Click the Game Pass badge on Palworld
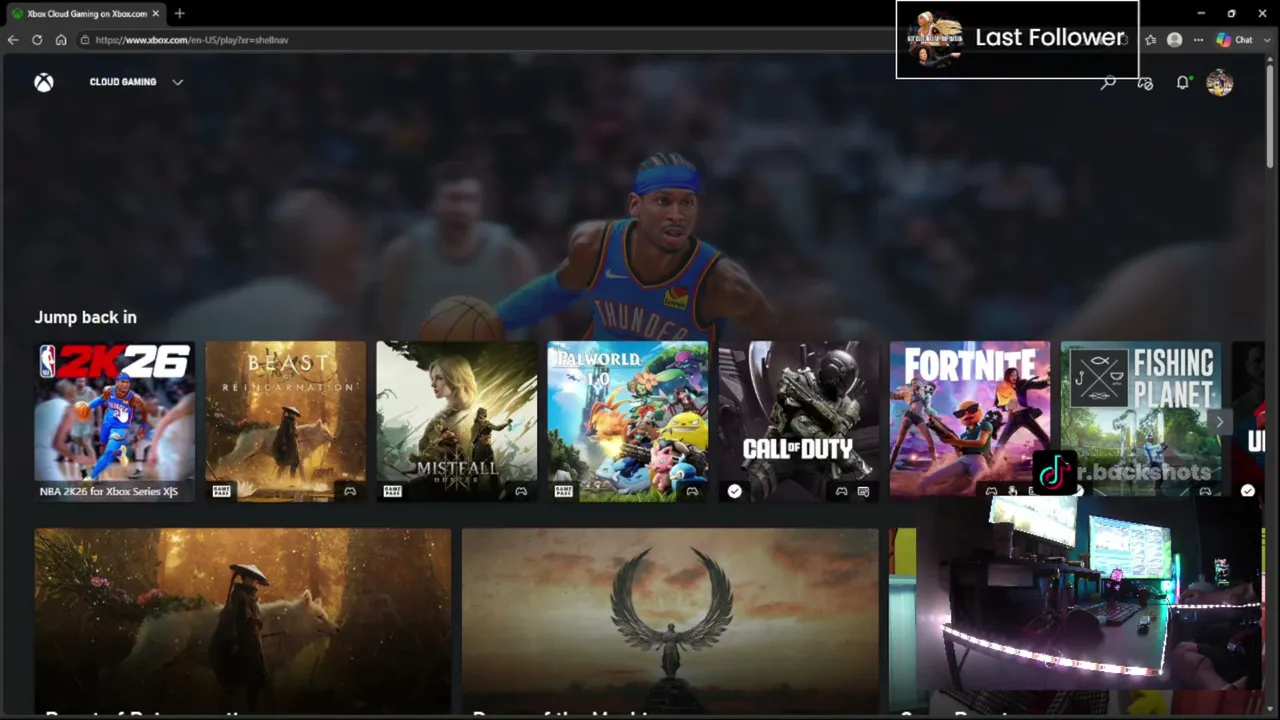The width and height of the screenshot is (1280, 720). click(563, 491)
